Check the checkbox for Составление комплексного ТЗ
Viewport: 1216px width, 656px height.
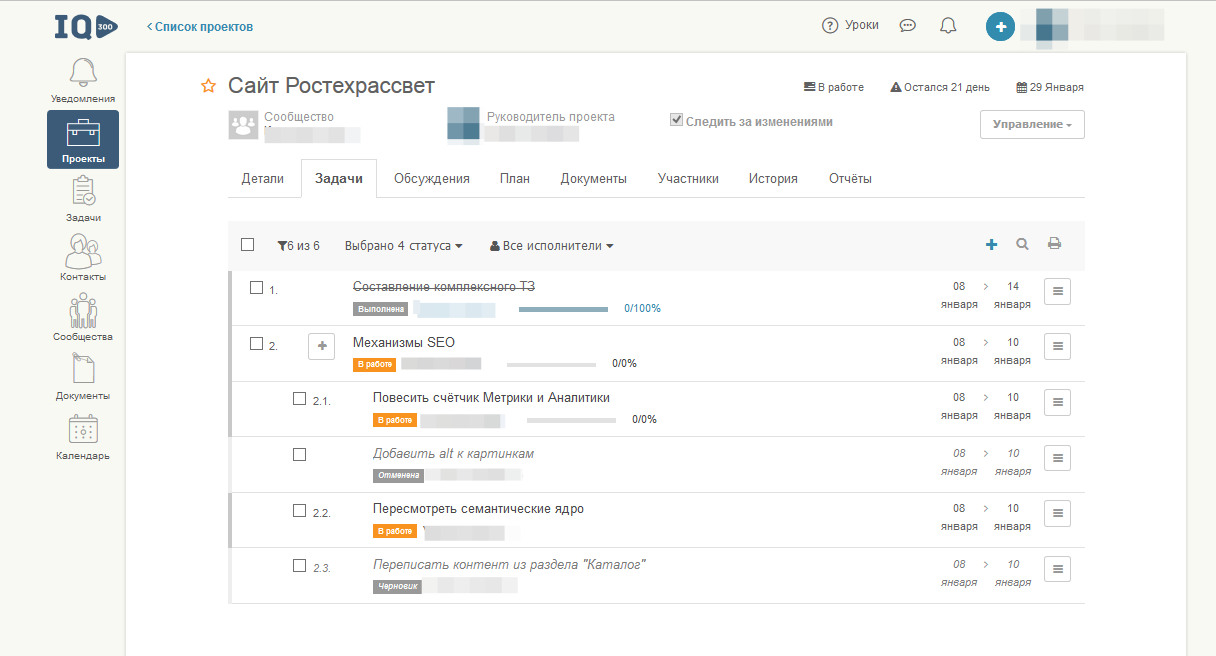click(254, 286)
